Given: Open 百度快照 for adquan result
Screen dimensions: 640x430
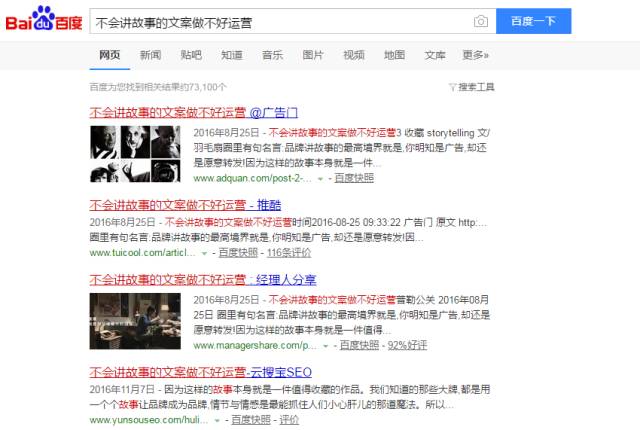Looking at the screenshot, I should click(354, 178).
